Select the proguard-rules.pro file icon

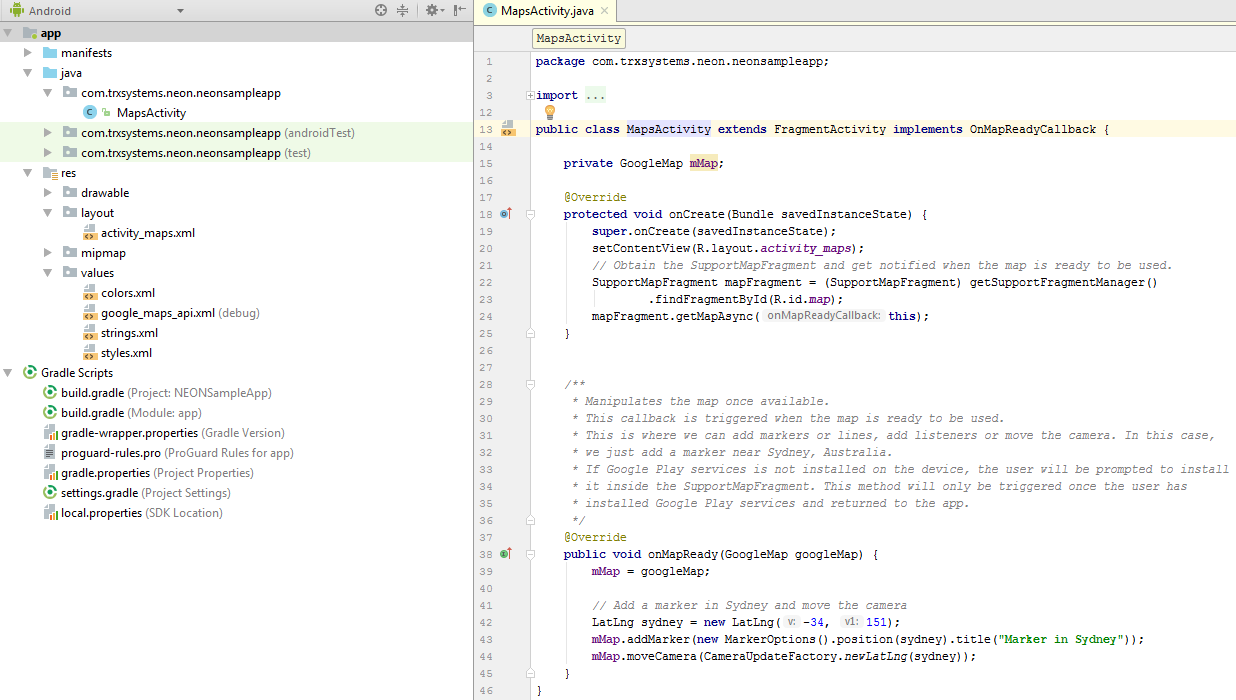coord(50,453)
